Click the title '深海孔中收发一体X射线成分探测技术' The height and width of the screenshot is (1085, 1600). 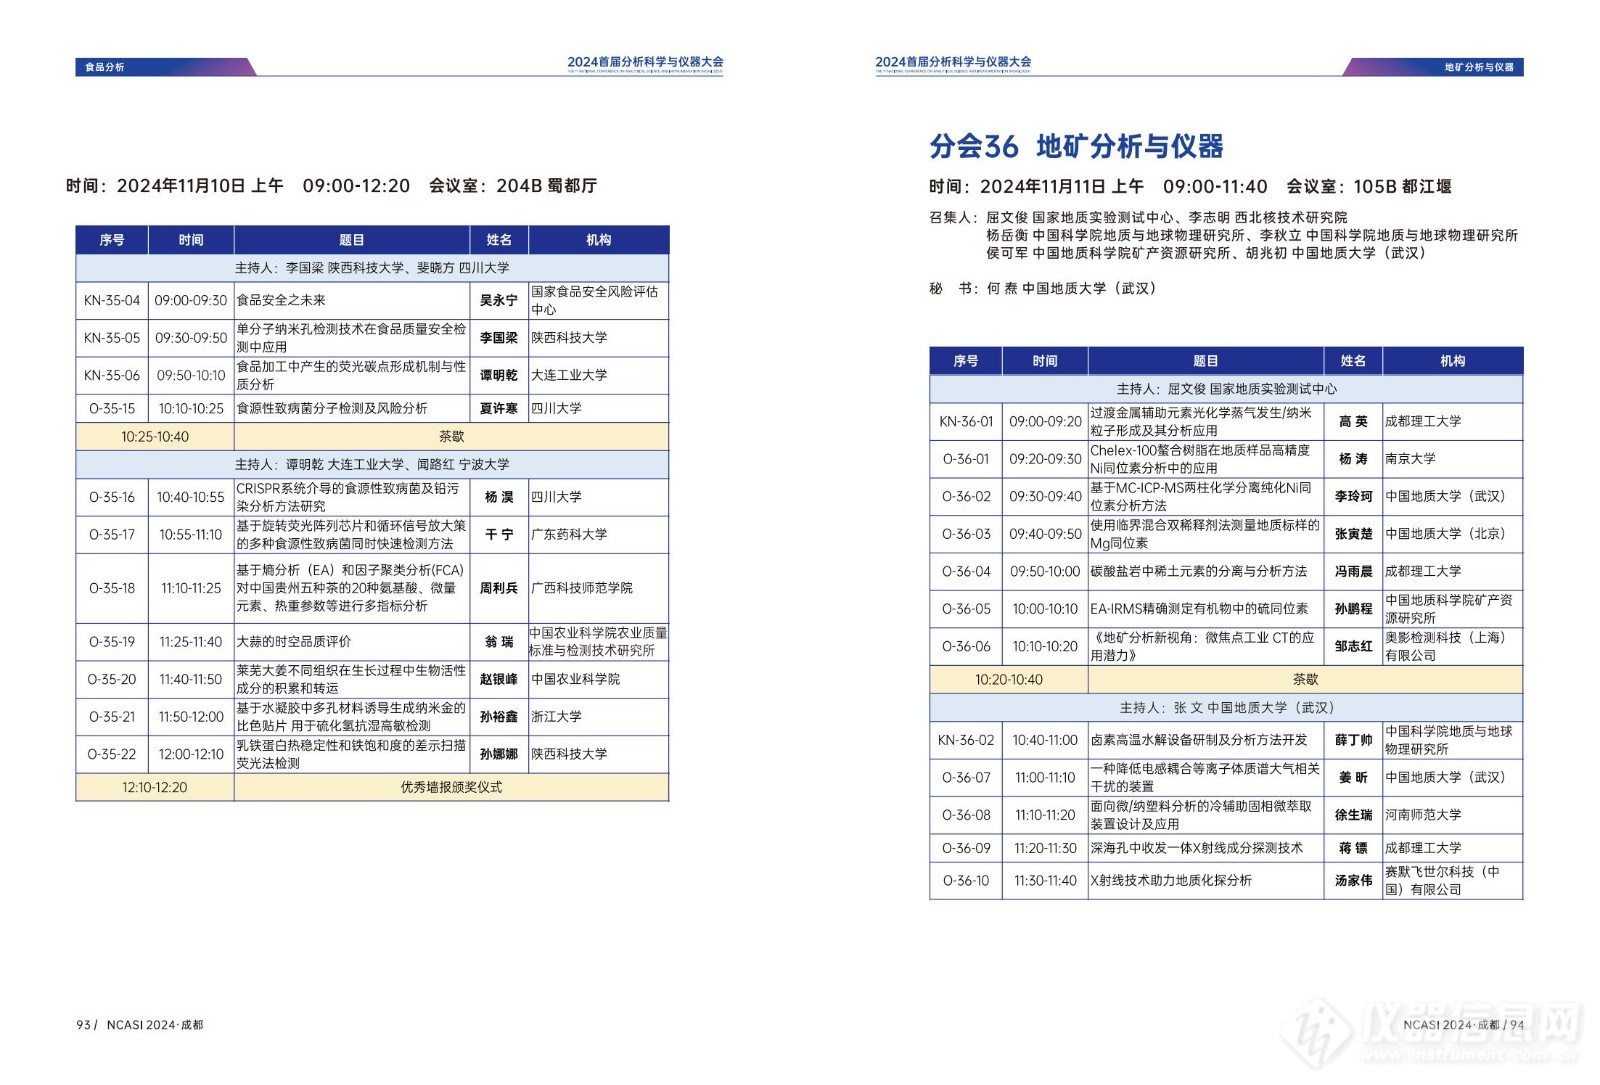tap(1196, 848)
